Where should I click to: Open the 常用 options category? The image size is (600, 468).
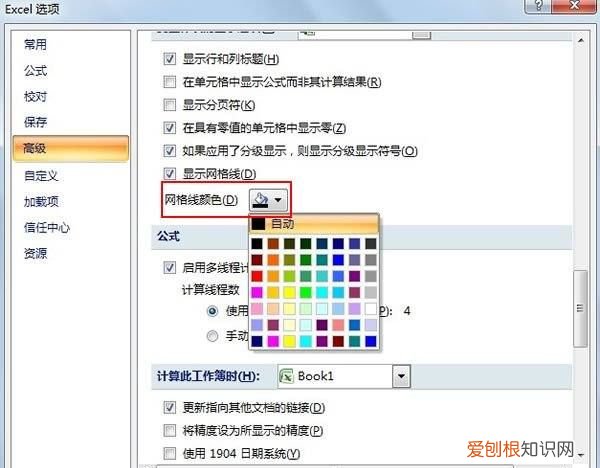click(x=35, y=45)
